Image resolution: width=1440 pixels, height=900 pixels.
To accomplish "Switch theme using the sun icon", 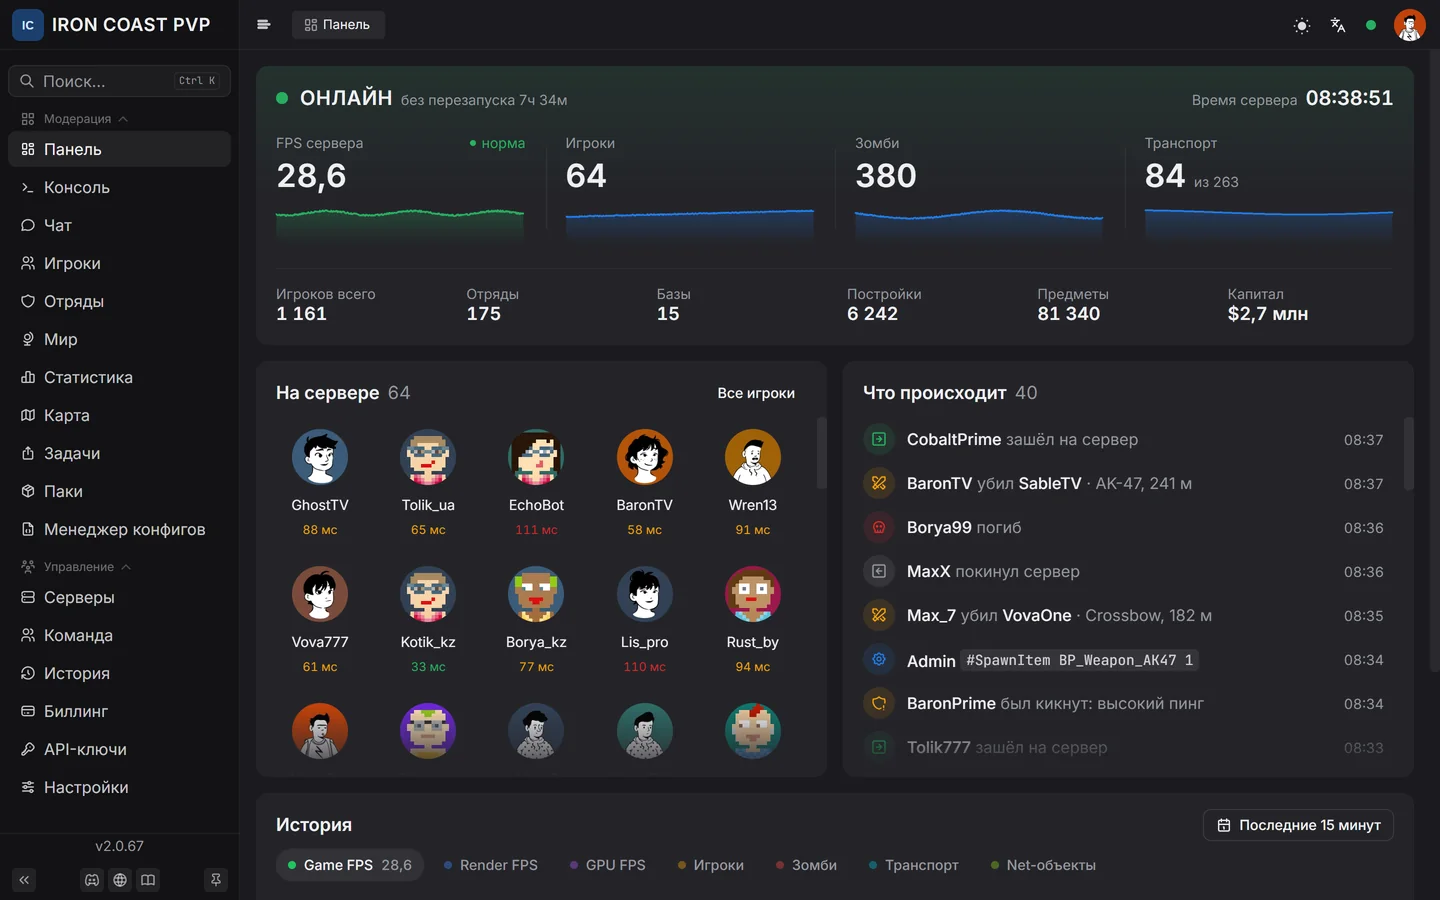I will click(1301, 25).
